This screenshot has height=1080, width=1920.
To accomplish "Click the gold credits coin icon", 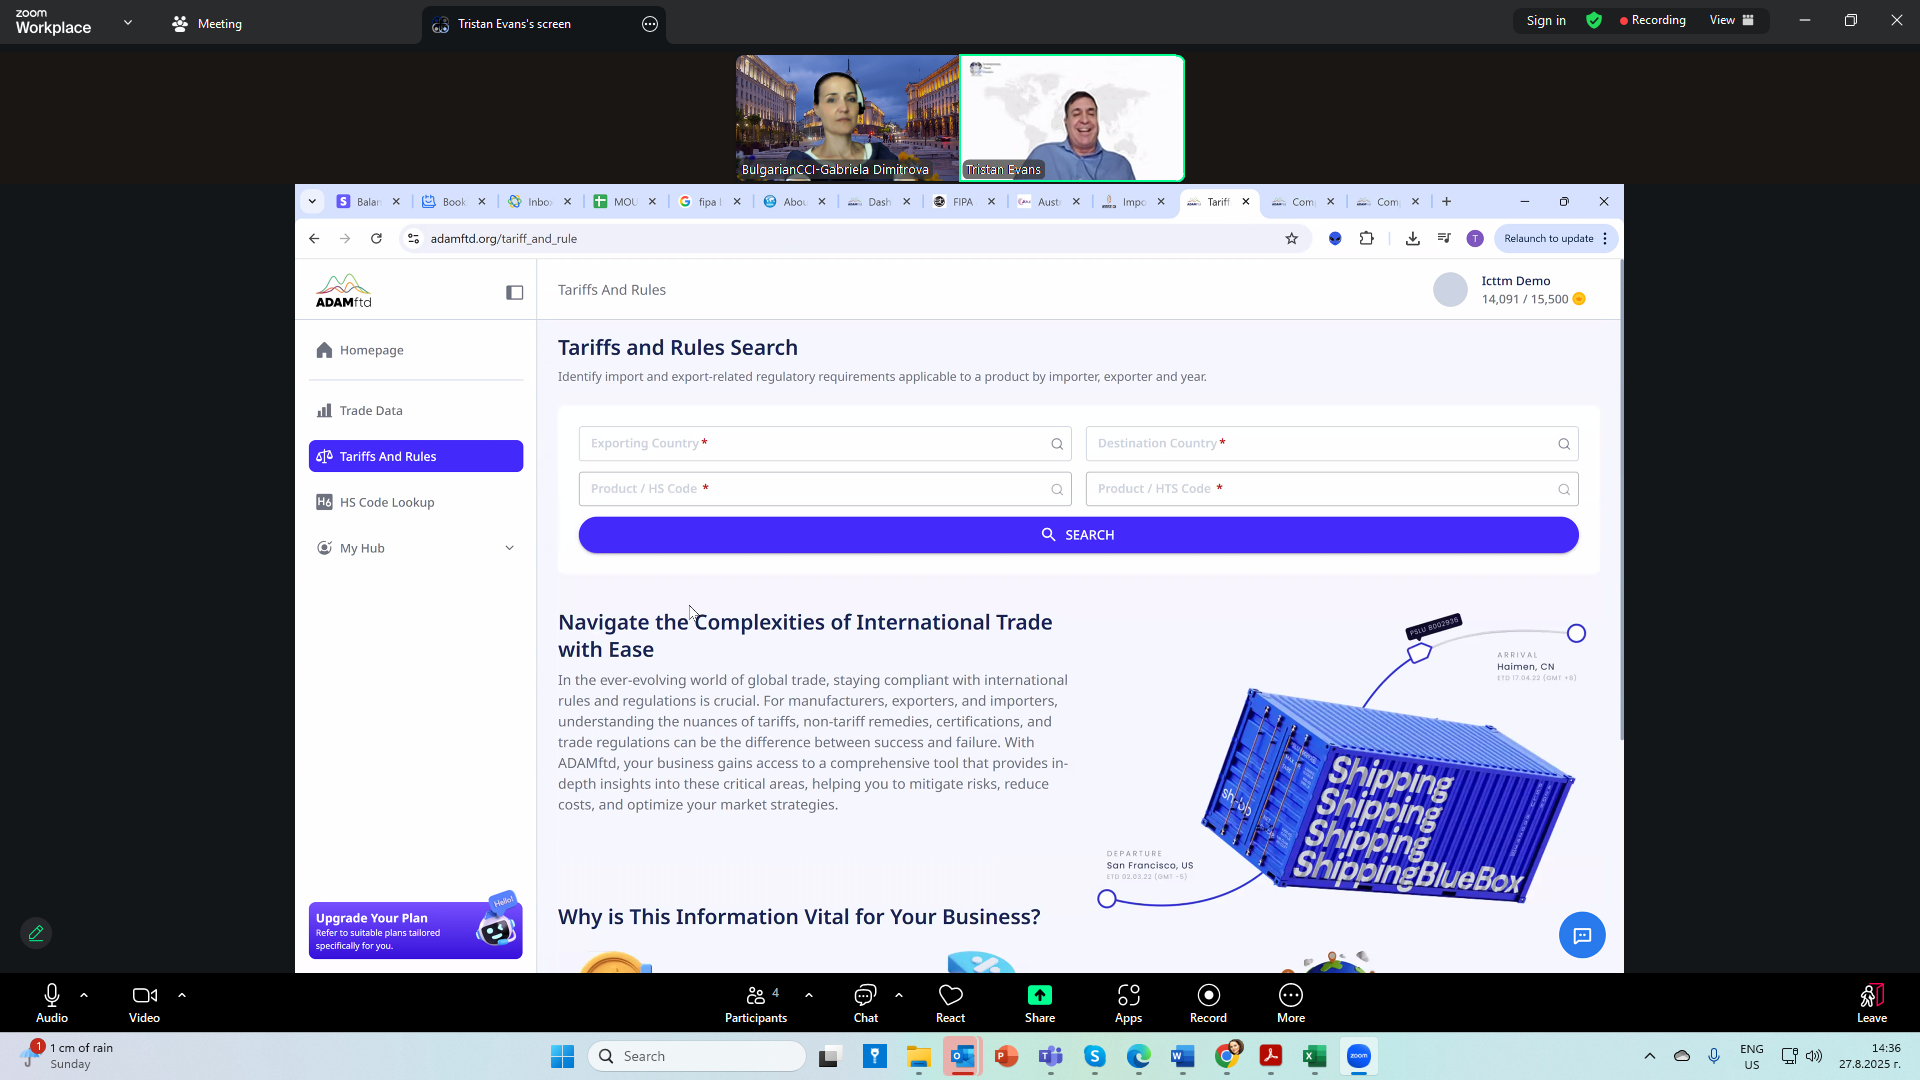I will [x=1579, y=299].
